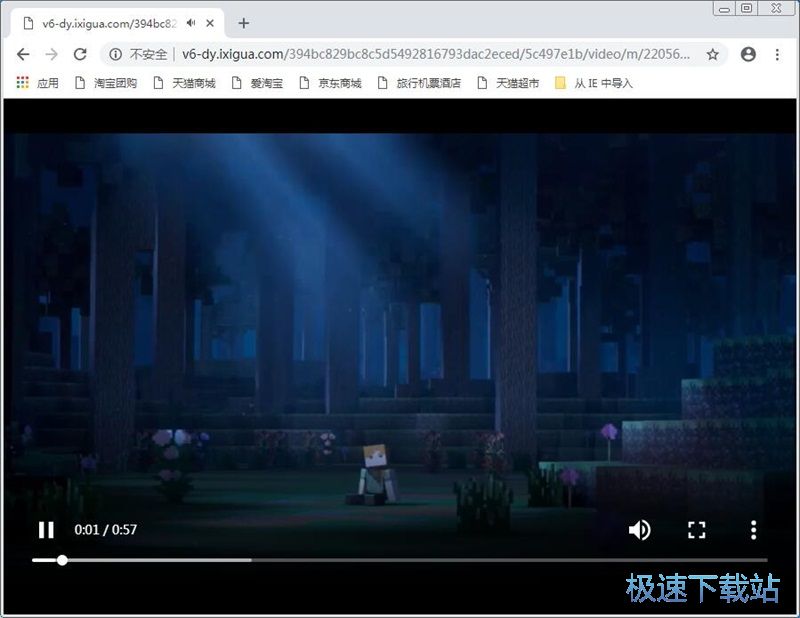Mute the video via speaker icon

click(640, 530)
